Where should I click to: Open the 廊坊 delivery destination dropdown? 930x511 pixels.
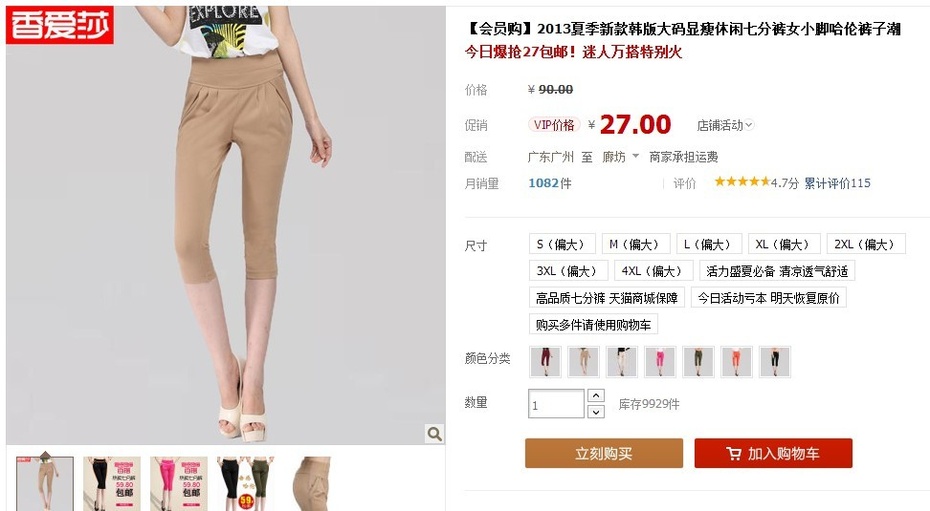[x=620, y=157]
